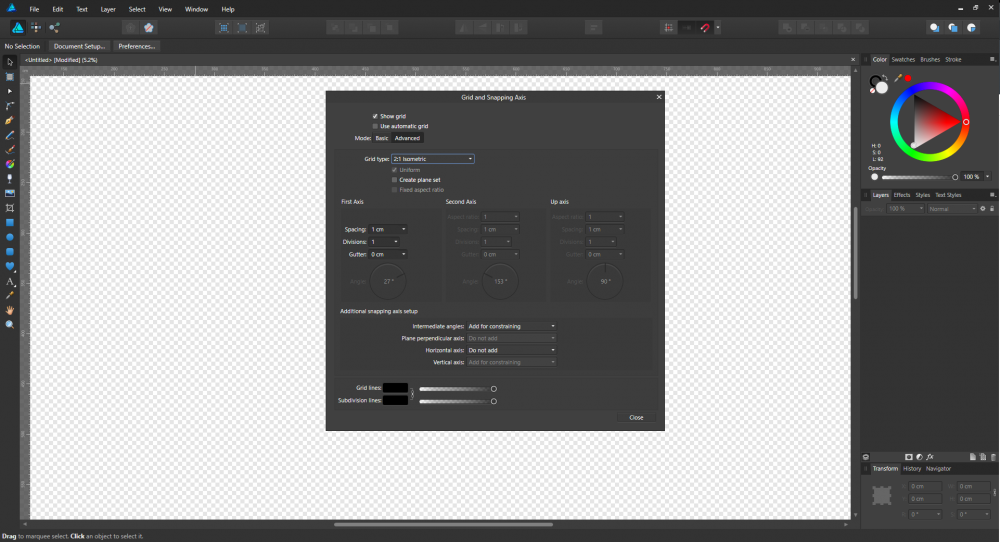Click the Close button in the dialog
This screenshot has width=1000, height=542.
pyautogui.click(x=636, y=417)
